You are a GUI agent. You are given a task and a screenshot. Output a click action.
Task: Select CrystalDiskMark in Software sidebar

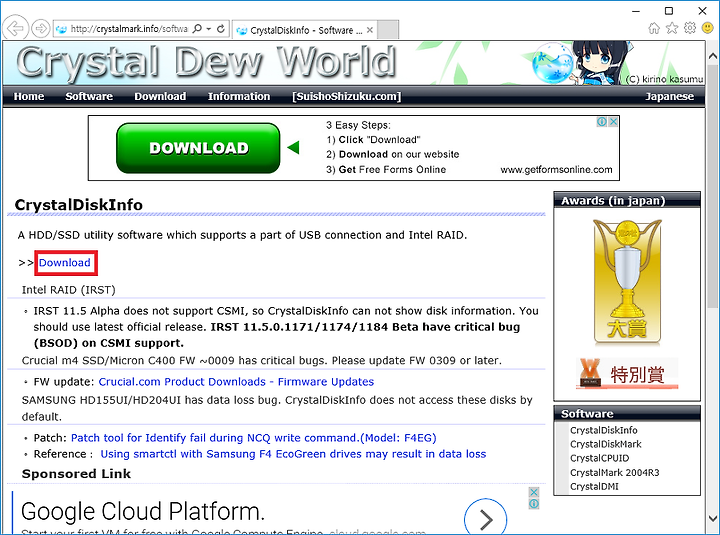click(x=606, y=444)
